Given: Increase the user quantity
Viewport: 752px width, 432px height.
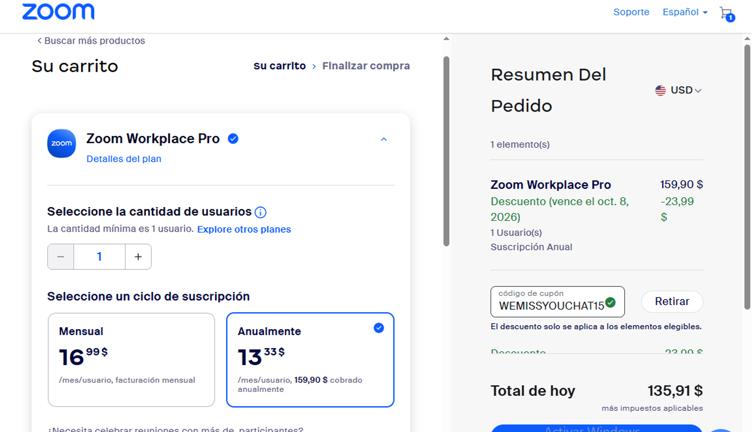Looking at the screenshot, I should tap(138, 257).
